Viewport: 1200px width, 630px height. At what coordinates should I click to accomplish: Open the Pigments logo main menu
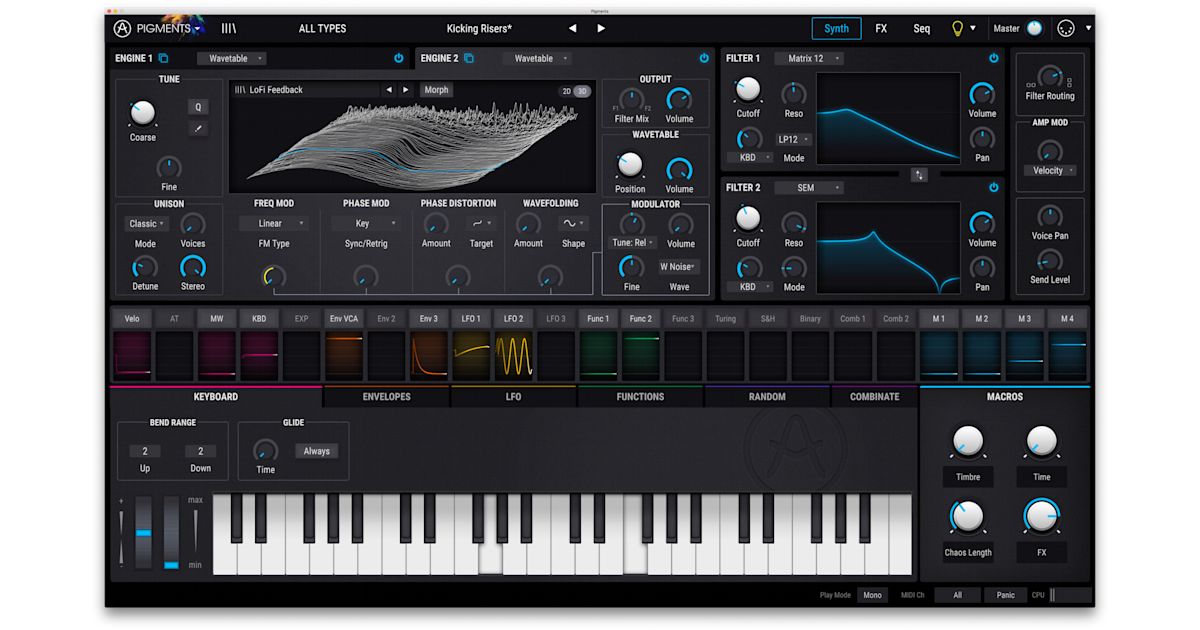click(x=158, y=28)
